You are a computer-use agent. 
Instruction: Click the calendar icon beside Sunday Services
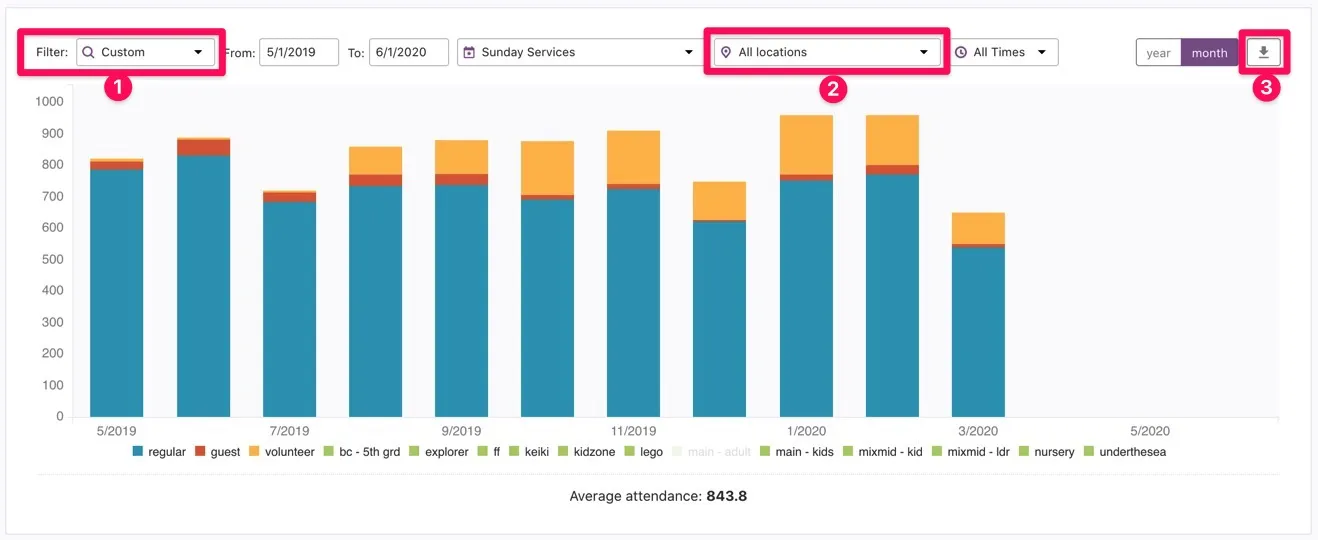tap(469, 52)
